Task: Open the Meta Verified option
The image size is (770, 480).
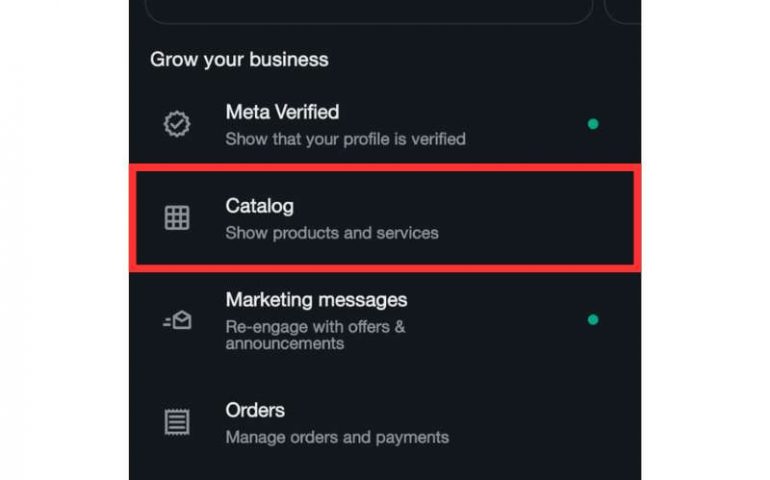Action: [x=282, y=112]
